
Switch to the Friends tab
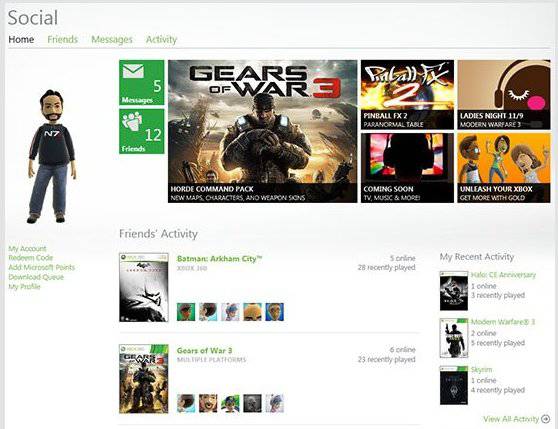click(x=63, y=39)
